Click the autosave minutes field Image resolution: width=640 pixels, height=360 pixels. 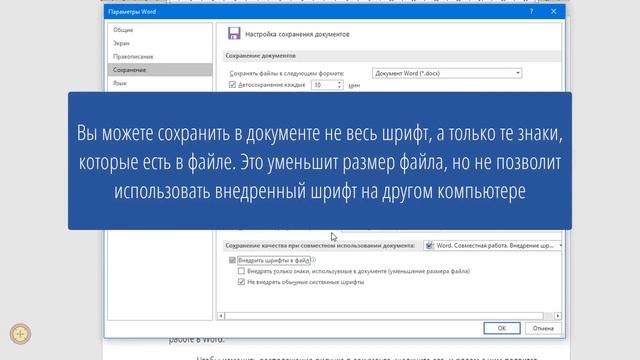coord(324,85)
